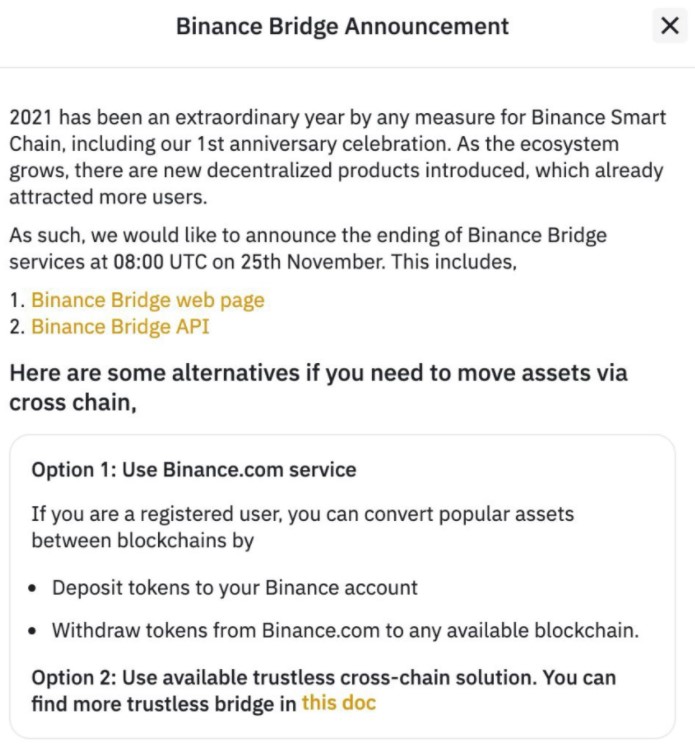
Task: Follow the 'this doc' trustless bridge link
Action: (x=339, y=703)
